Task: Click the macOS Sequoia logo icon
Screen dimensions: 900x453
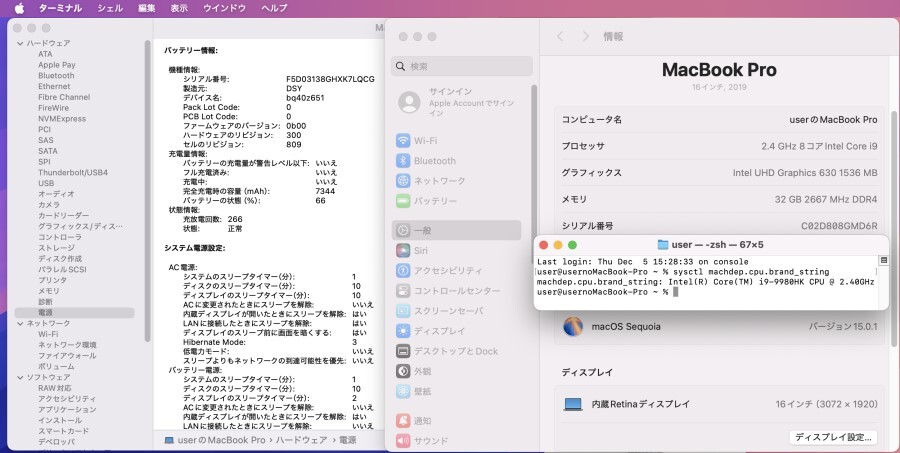Action: click(573, 326)
